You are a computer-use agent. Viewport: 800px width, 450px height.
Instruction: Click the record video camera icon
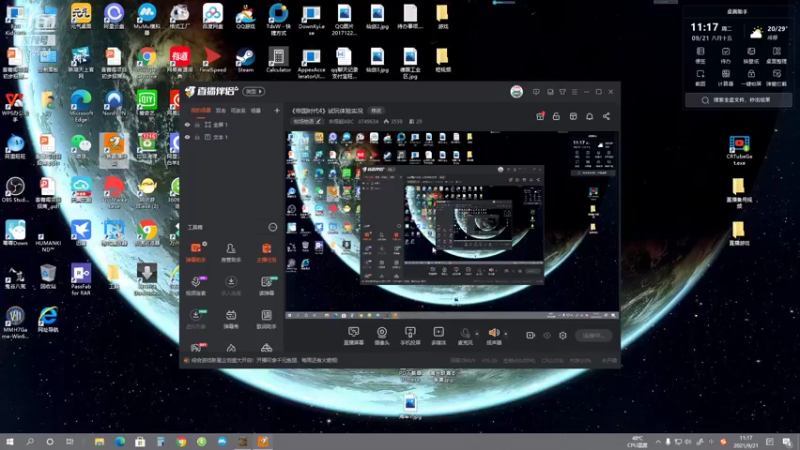[531, 335]
